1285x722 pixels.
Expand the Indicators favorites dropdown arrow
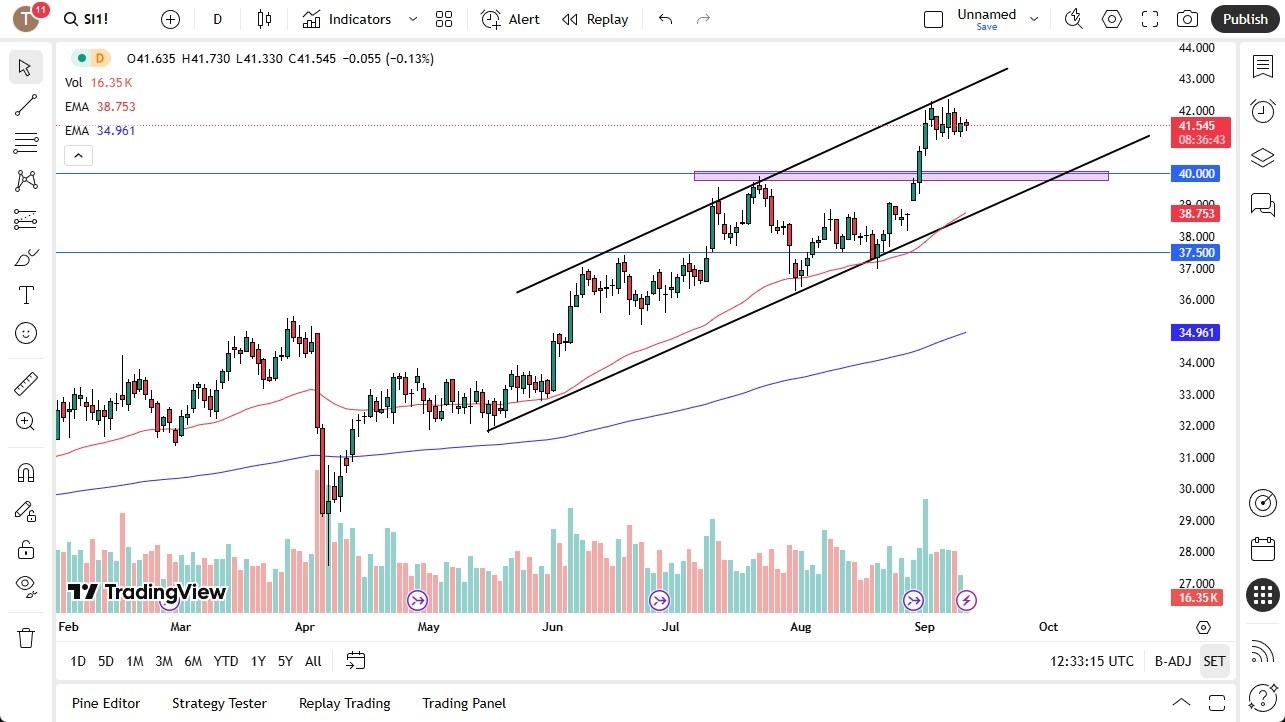(x=413, y=19)
